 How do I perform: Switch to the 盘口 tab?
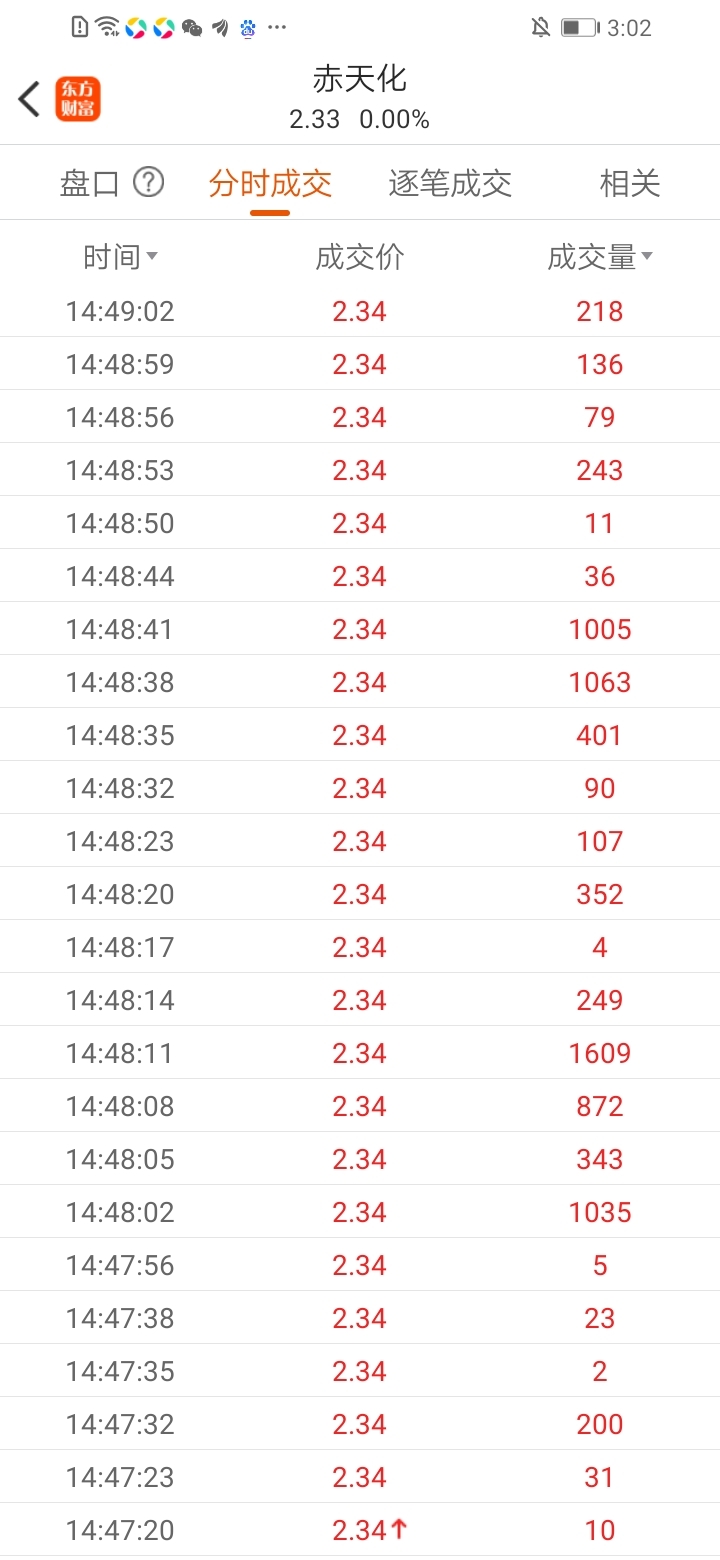(x=90, y=183)
